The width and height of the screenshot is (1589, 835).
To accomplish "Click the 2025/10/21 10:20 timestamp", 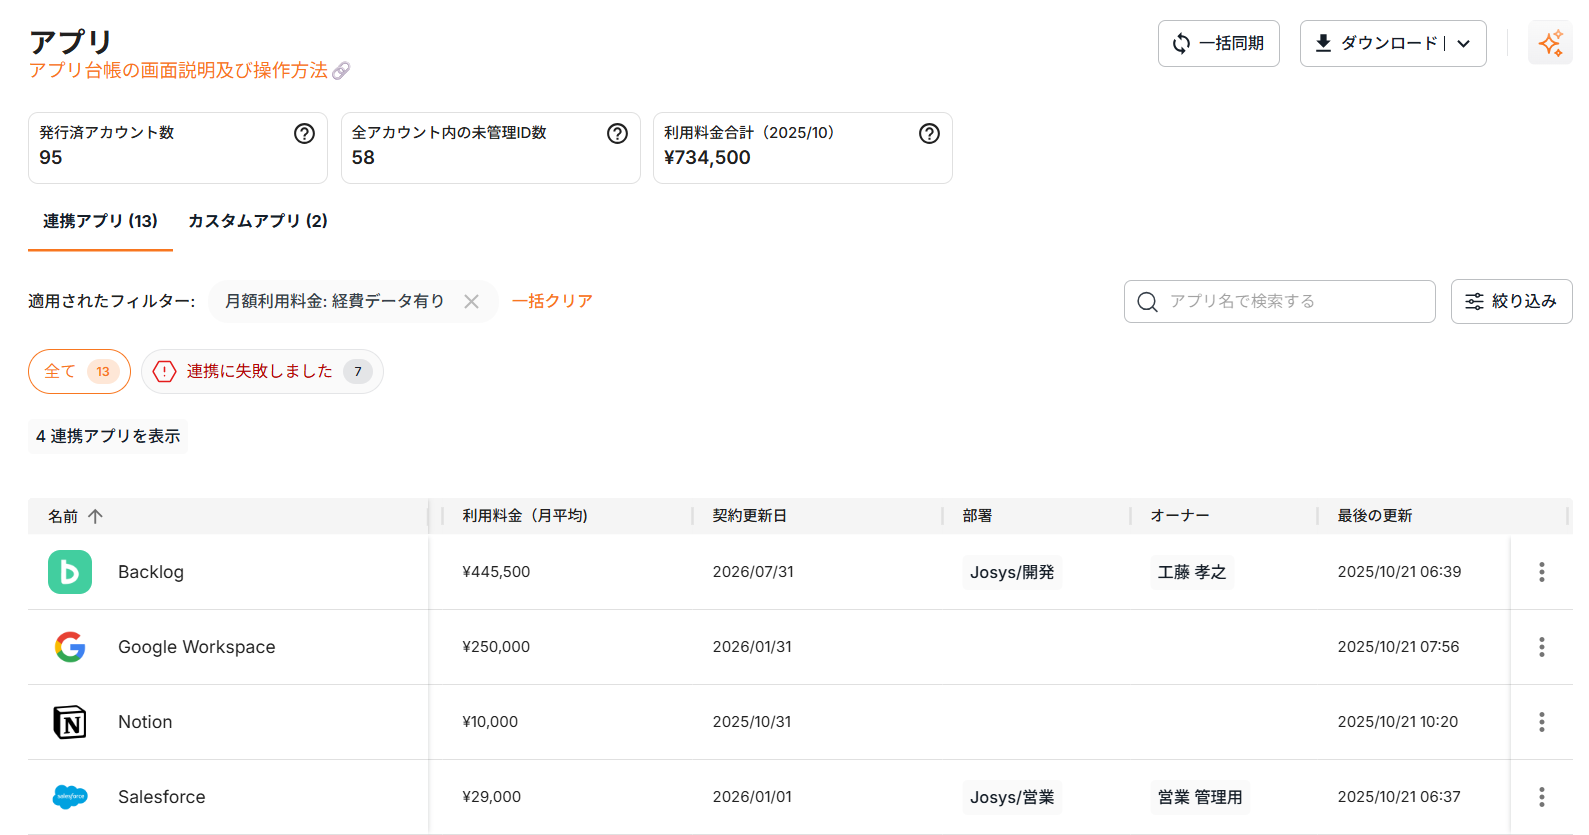I will (x=1398, y=722).
